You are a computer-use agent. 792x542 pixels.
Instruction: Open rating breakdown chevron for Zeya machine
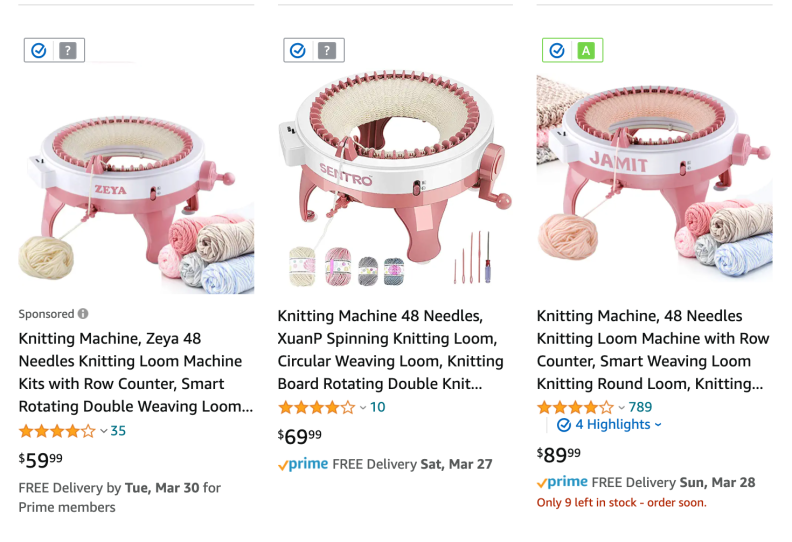[x=104, y=431]
